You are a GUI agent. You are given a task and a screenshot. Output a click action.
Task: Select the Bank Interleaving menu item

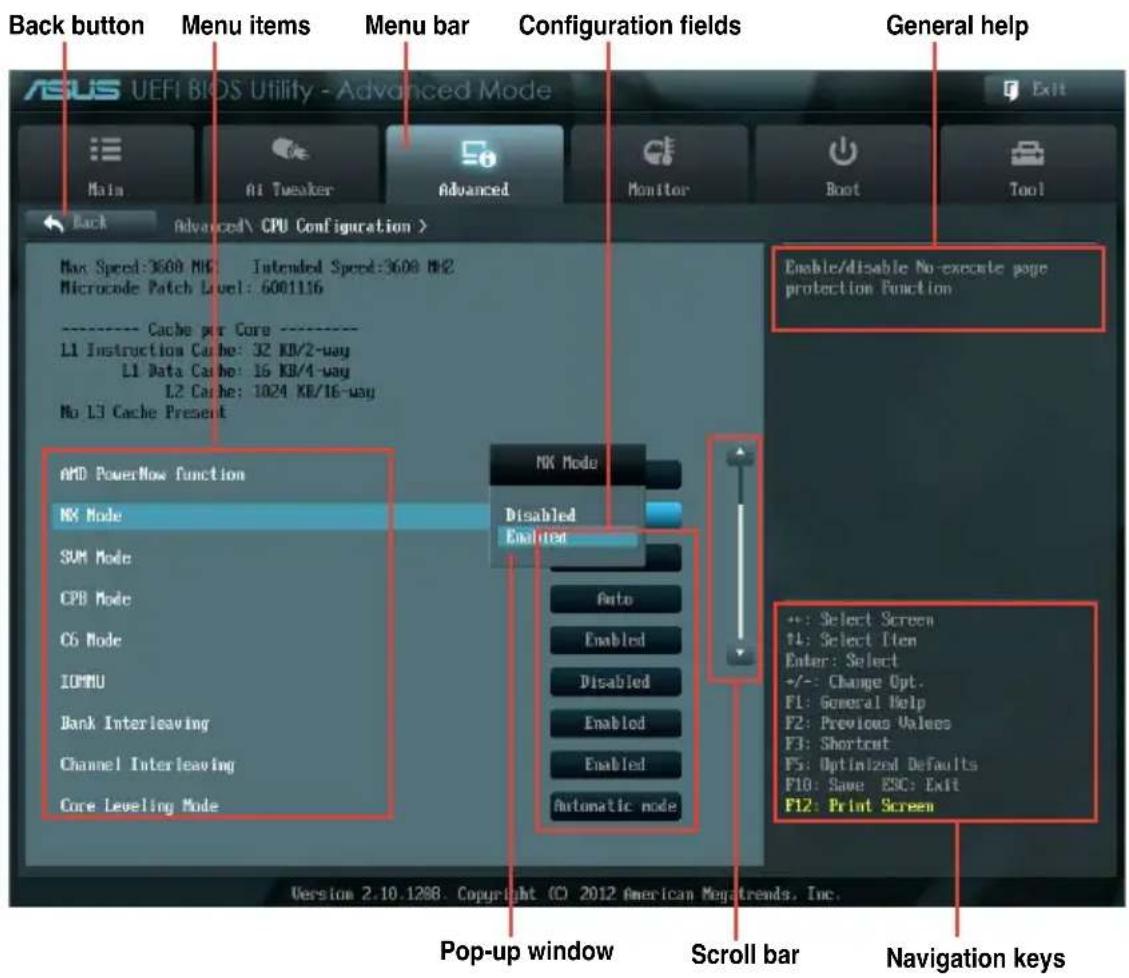(135, 723)
